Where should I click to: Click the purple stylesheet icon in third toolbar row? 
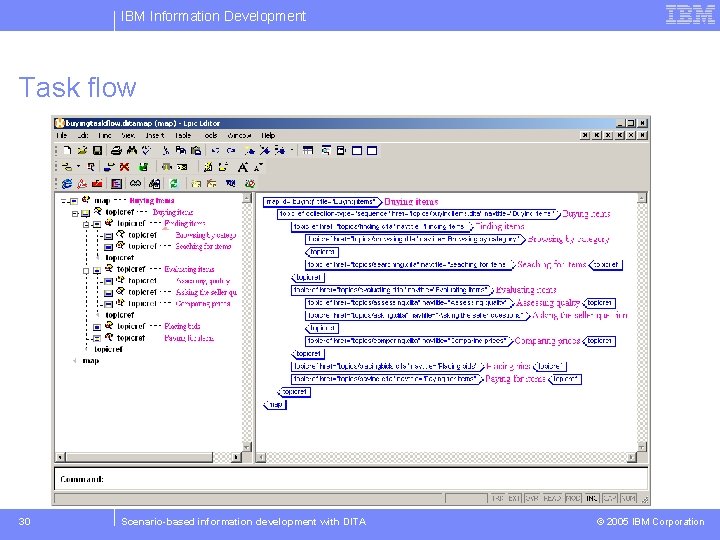pyautogui.click(x=117, y=184)
